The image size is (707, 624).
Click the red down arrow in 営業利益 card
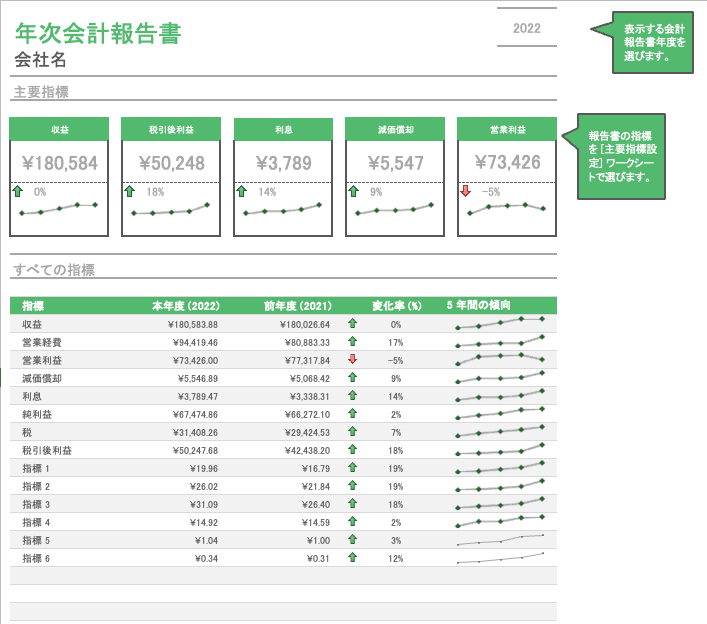pos(465,191)
